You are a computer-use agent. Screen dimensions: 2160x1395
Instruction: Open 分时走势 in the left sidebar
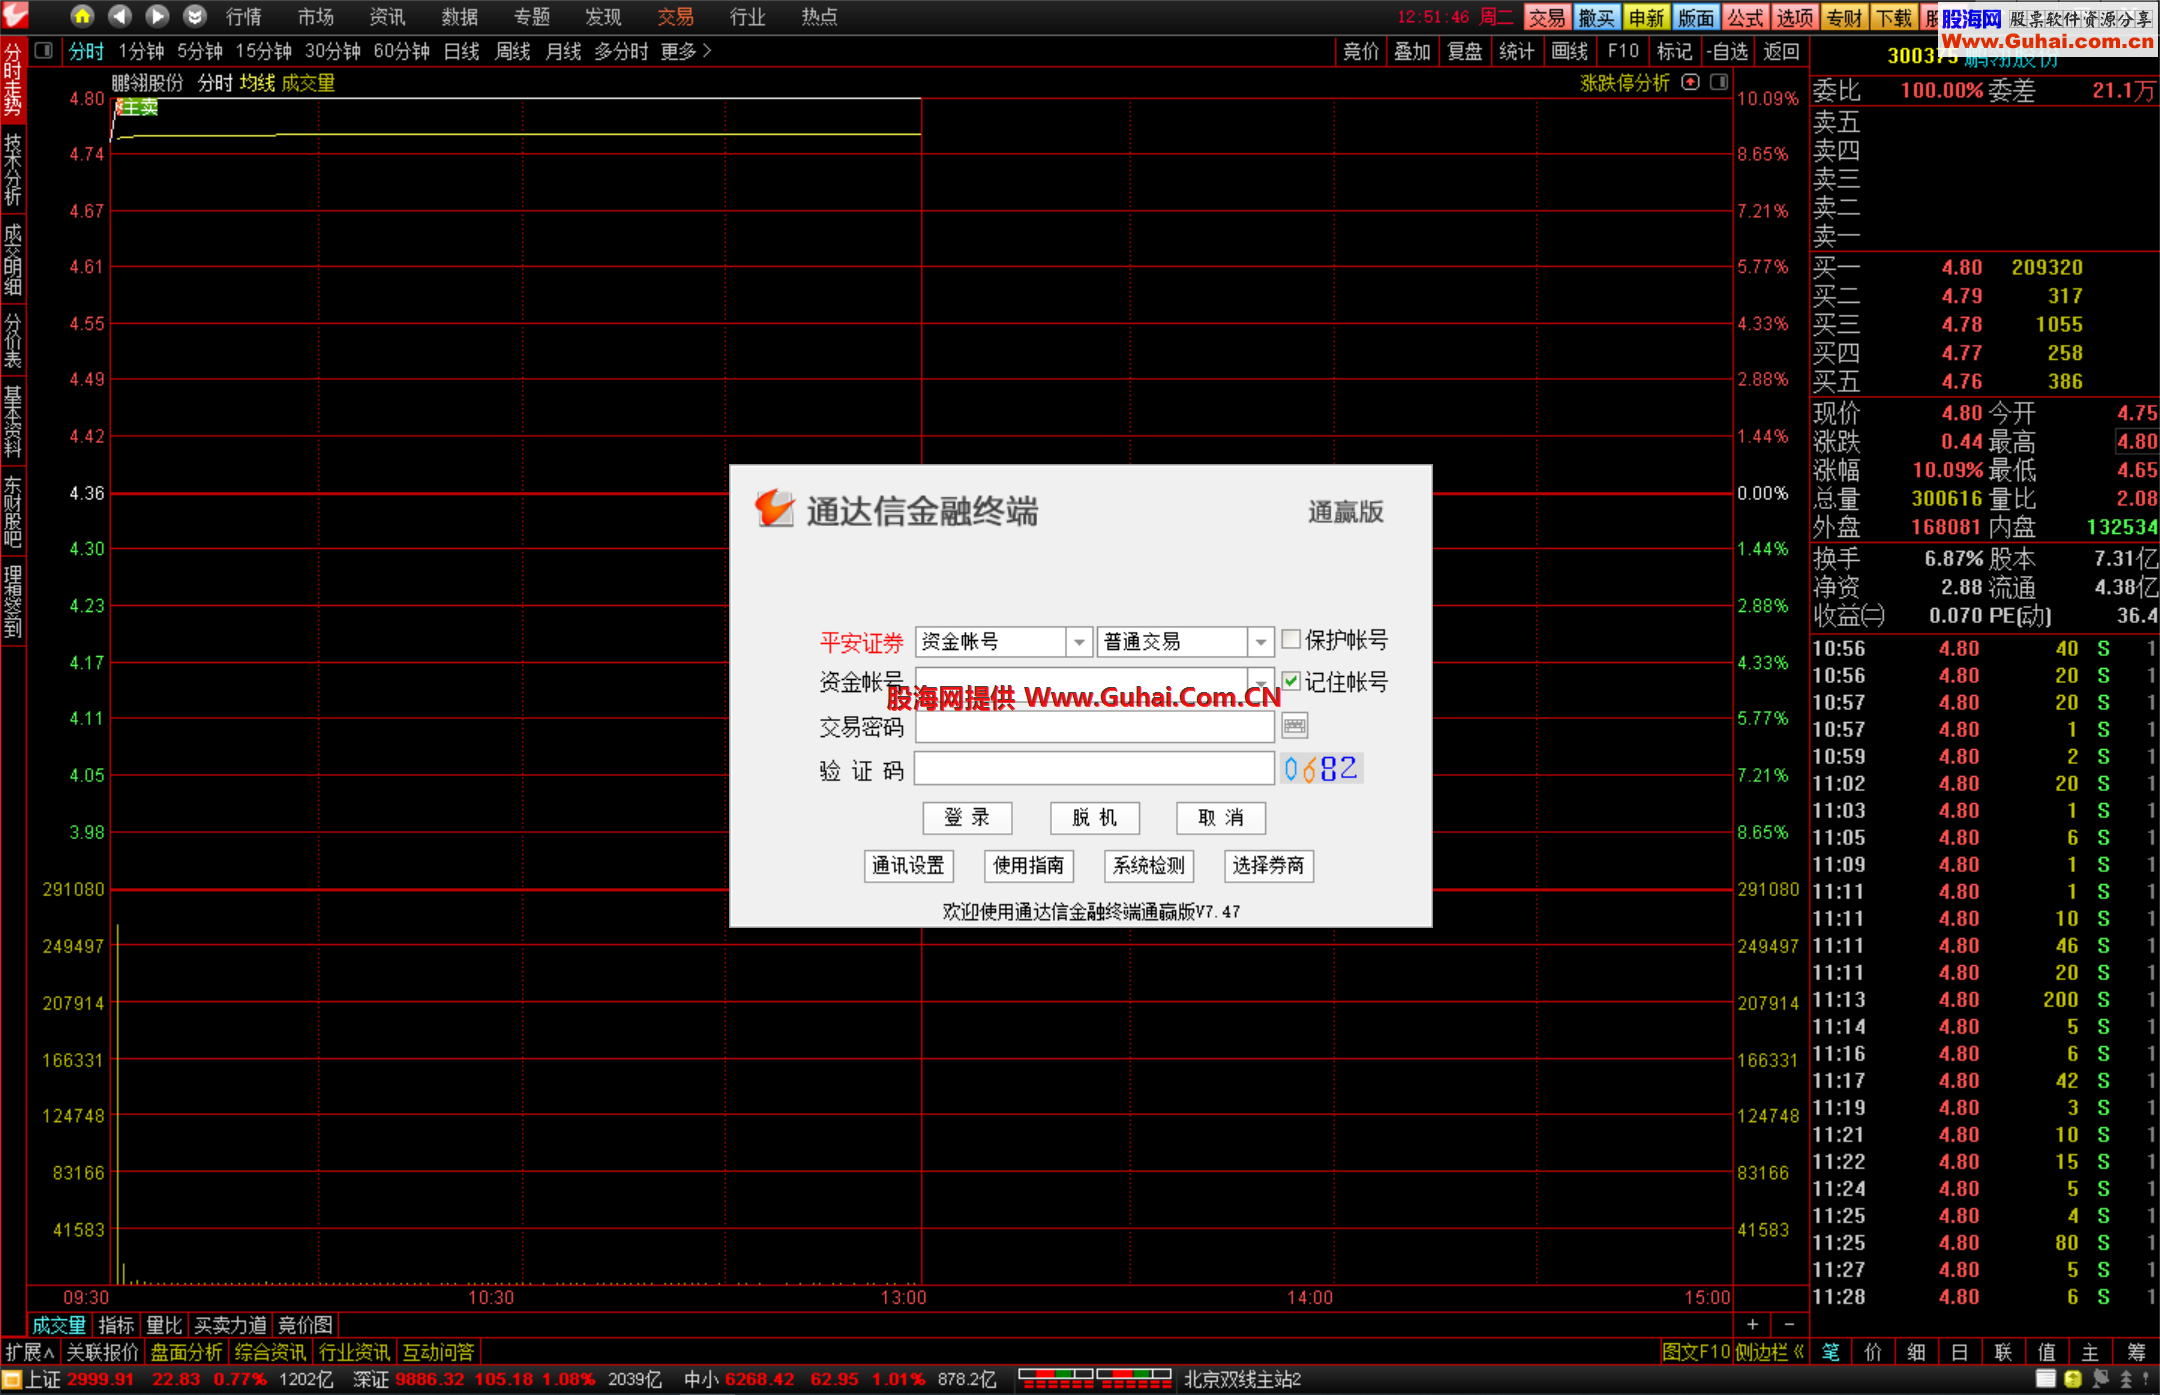[12, 82]
